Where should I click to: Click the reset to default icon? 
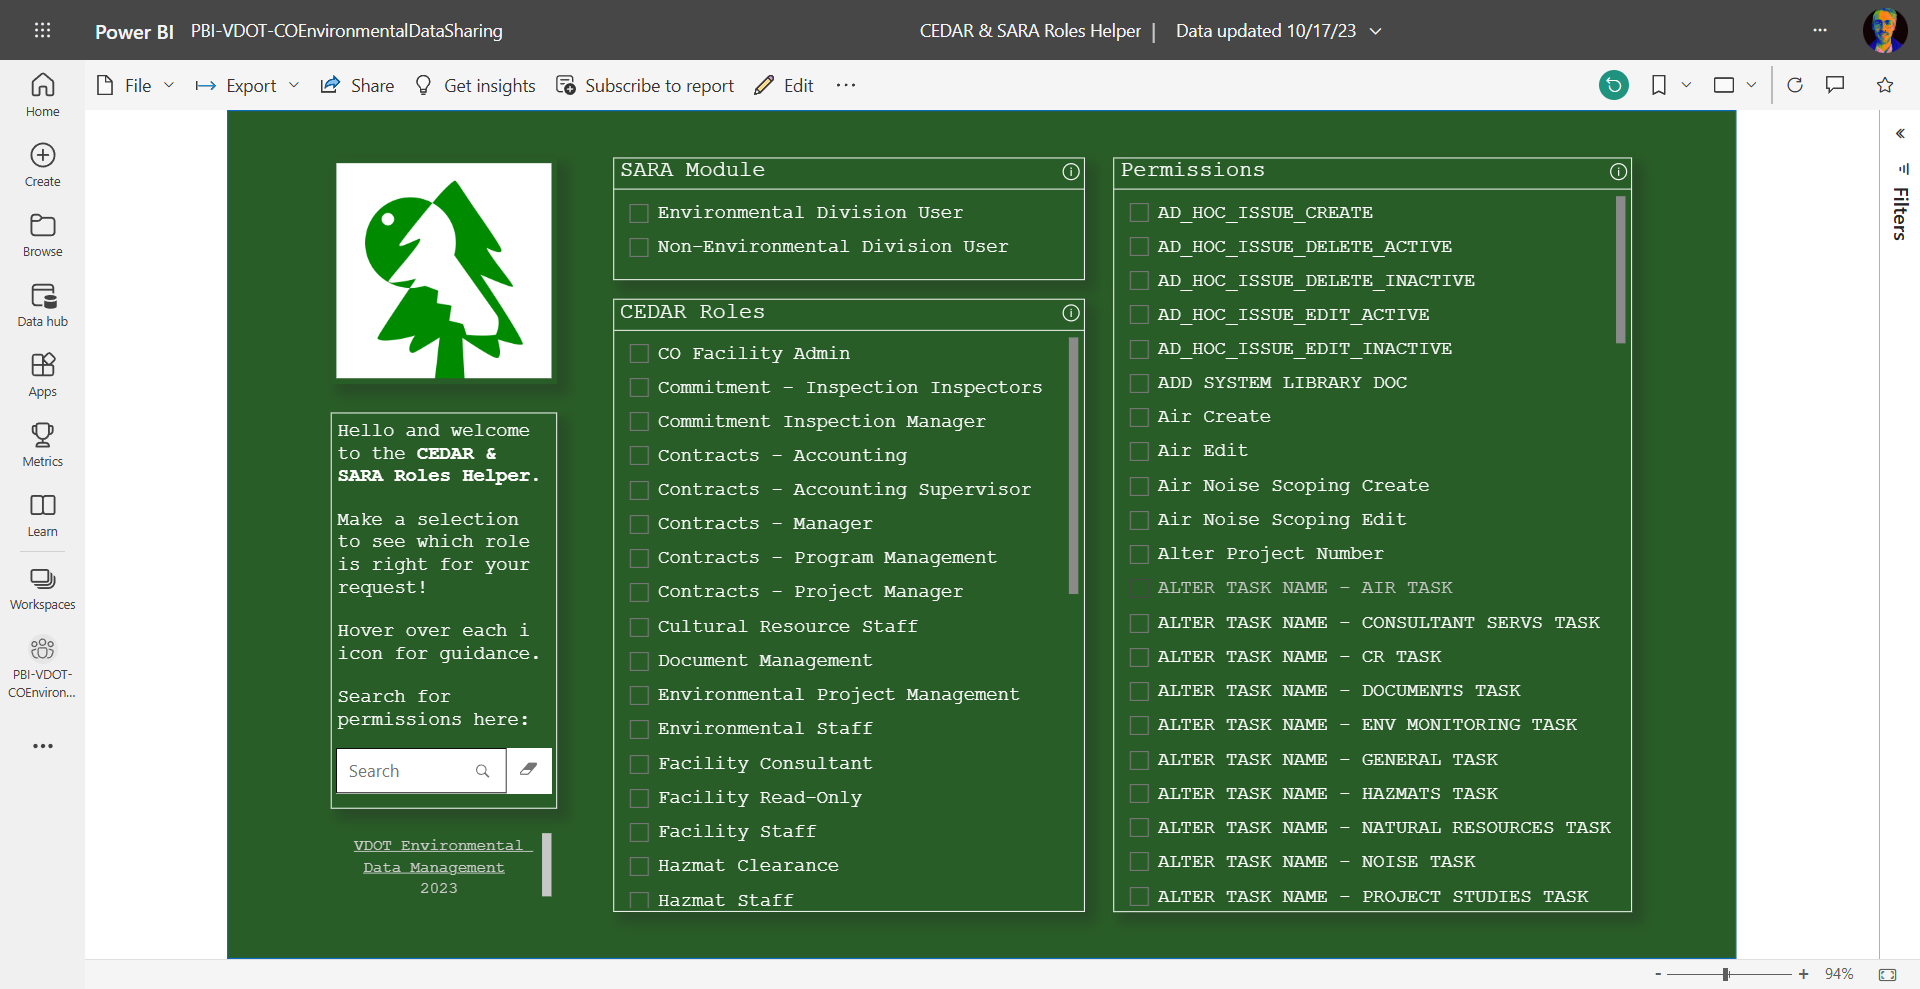click(x=1613, y=86)
